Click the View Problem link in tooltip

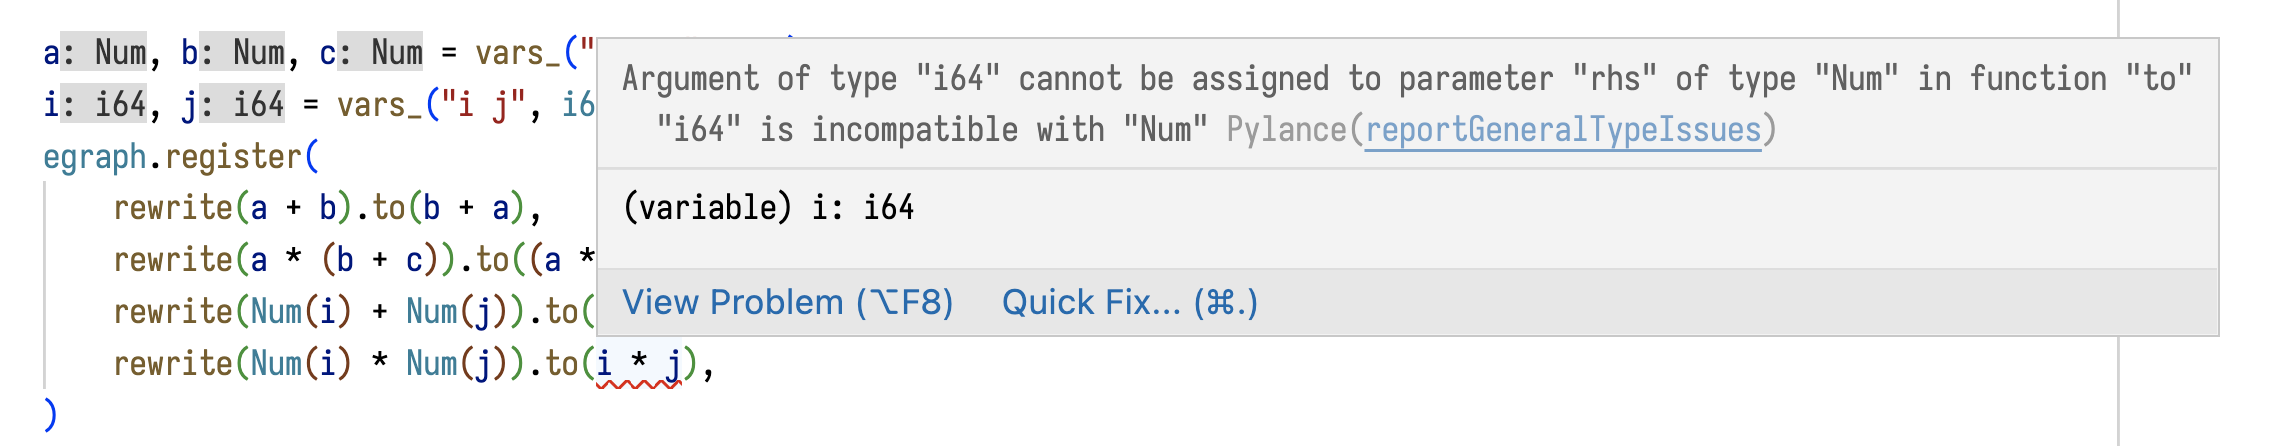coord(787,302)
